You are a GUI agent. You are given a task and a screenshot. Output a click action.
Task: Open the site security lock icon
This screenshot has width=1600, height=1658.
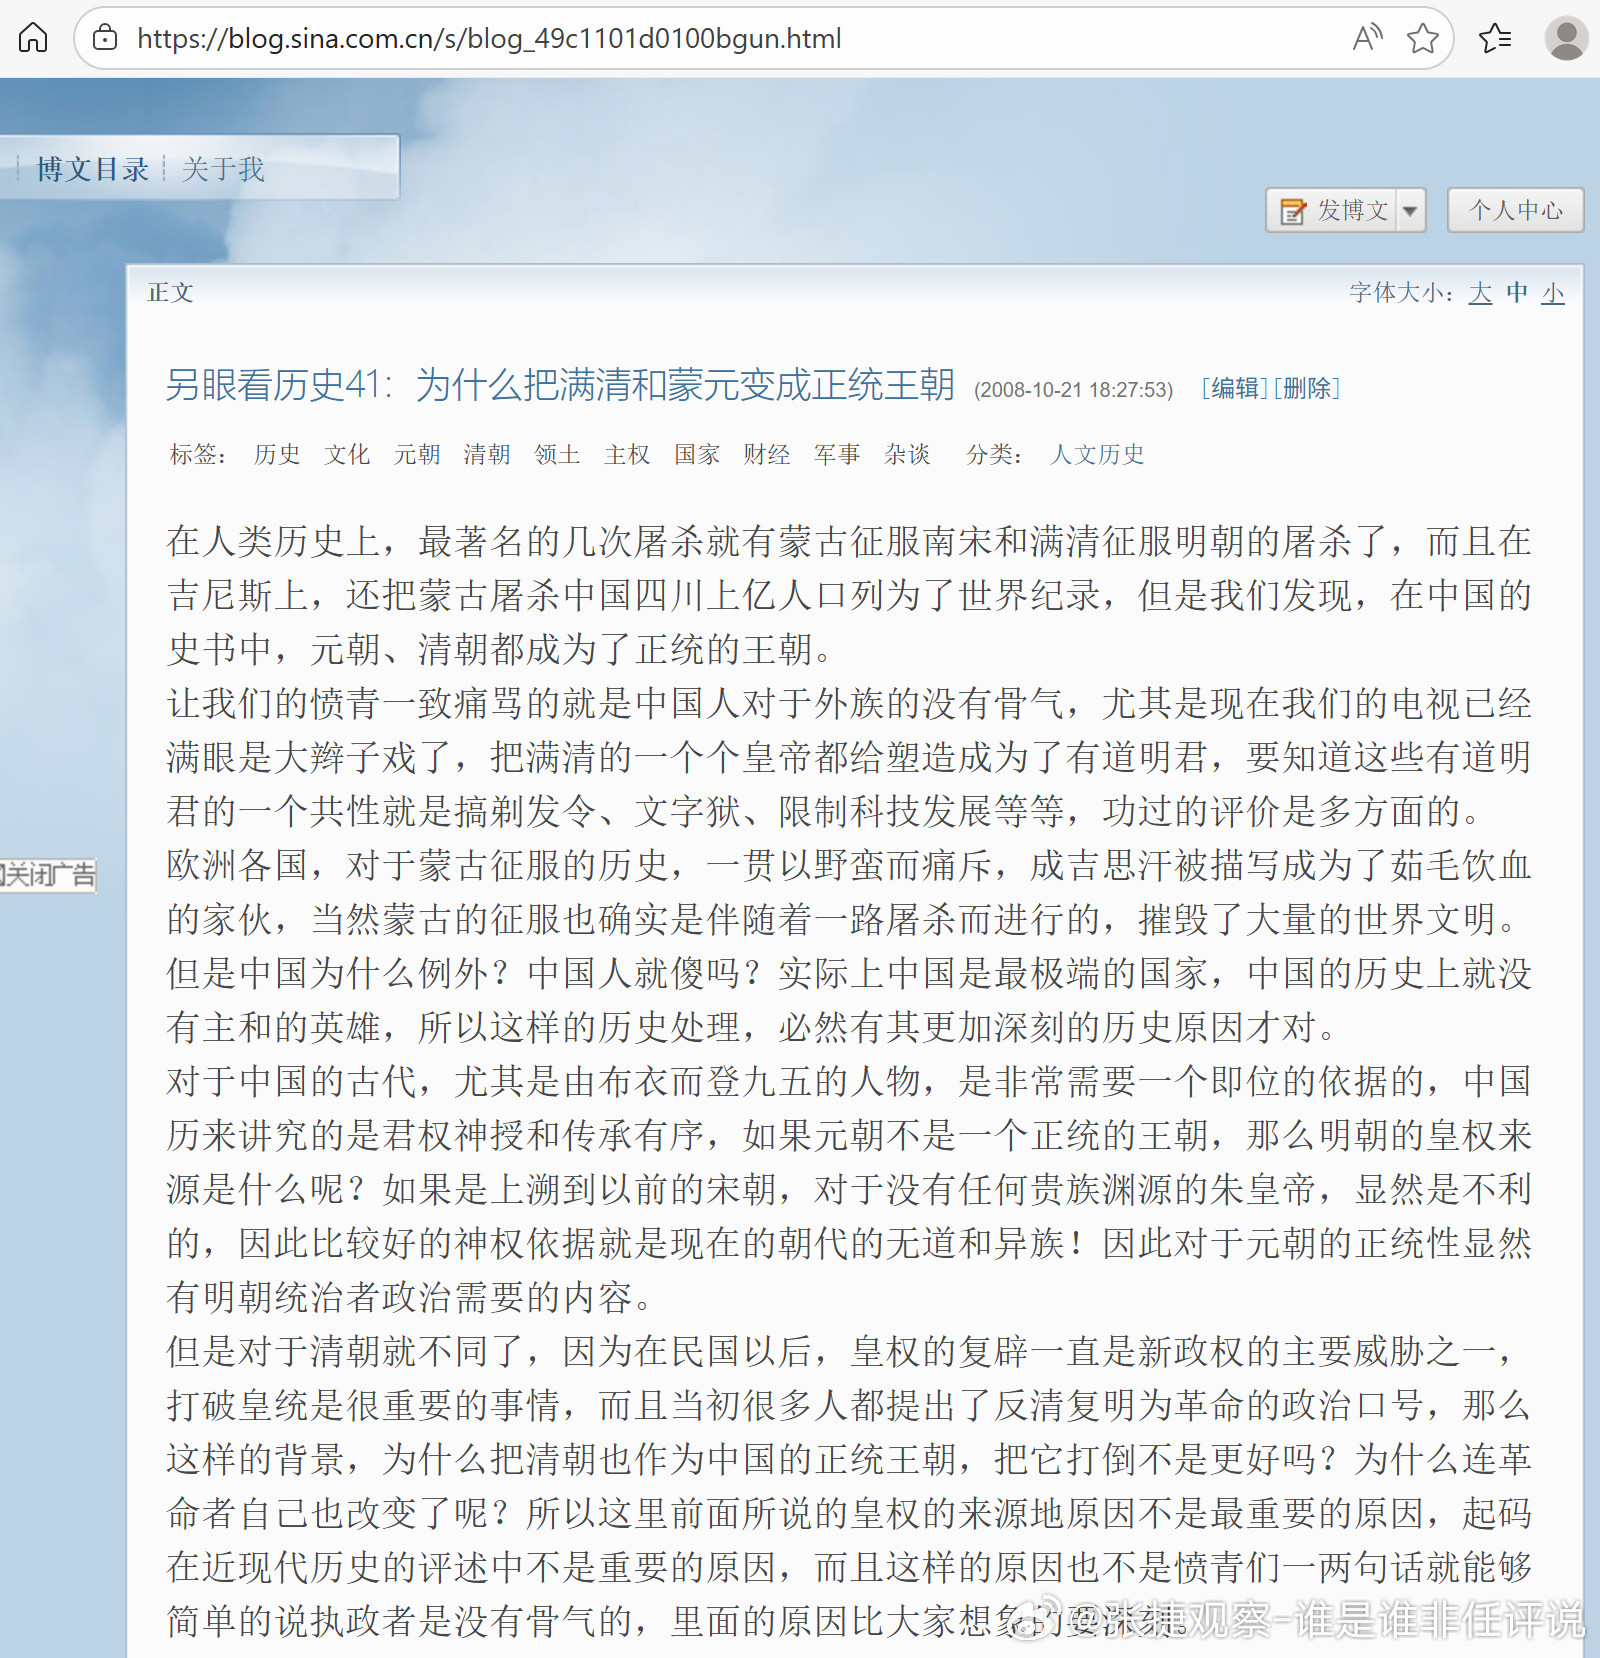coord(106,38)
